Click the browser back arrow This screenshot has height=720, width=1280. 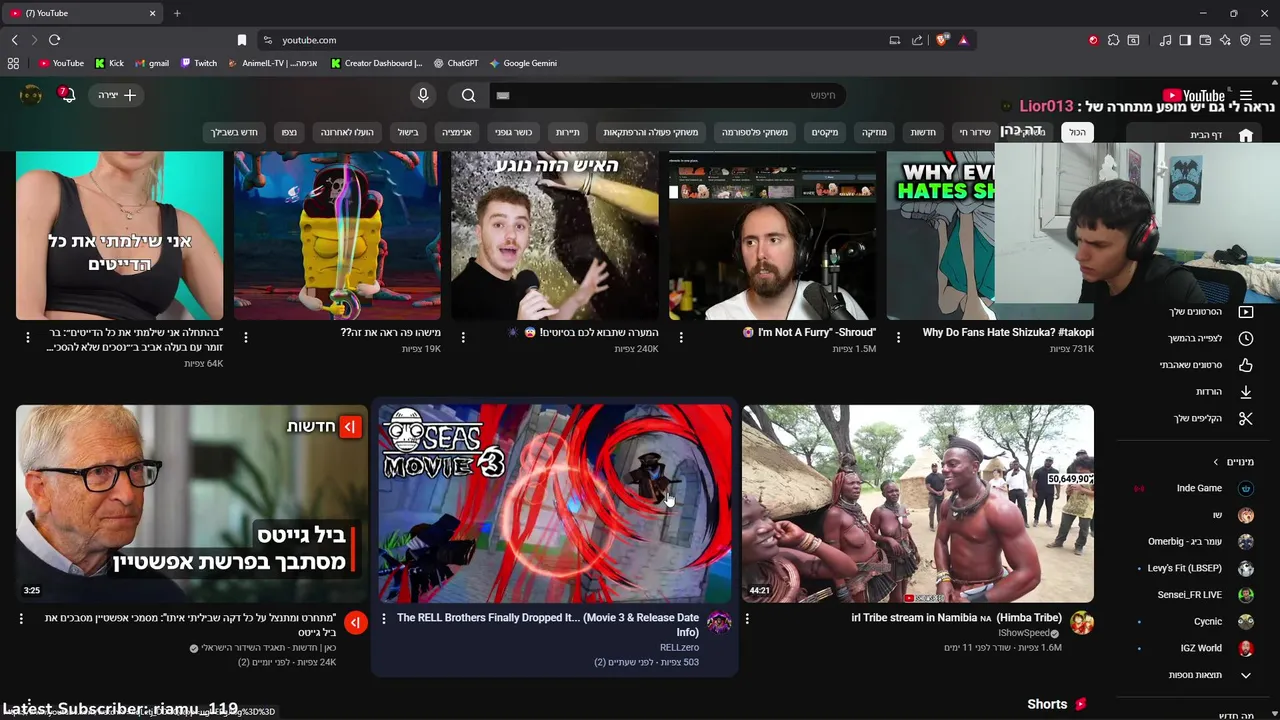coord(14,40)
